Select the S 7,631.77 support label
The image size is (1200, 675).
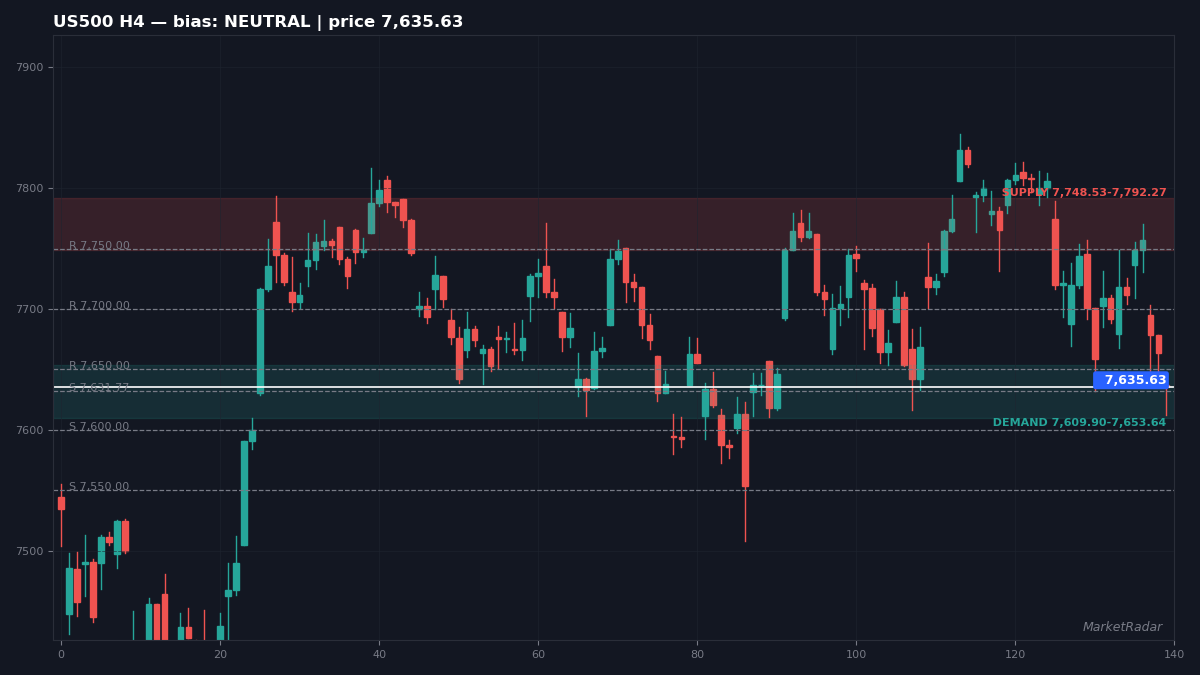pyautogui.click(x=99, y=388)
